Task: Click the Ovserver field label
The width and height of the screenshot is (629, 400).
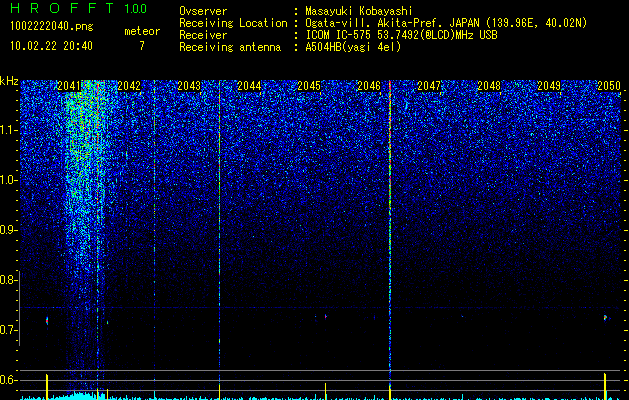Action: point(203,12)
